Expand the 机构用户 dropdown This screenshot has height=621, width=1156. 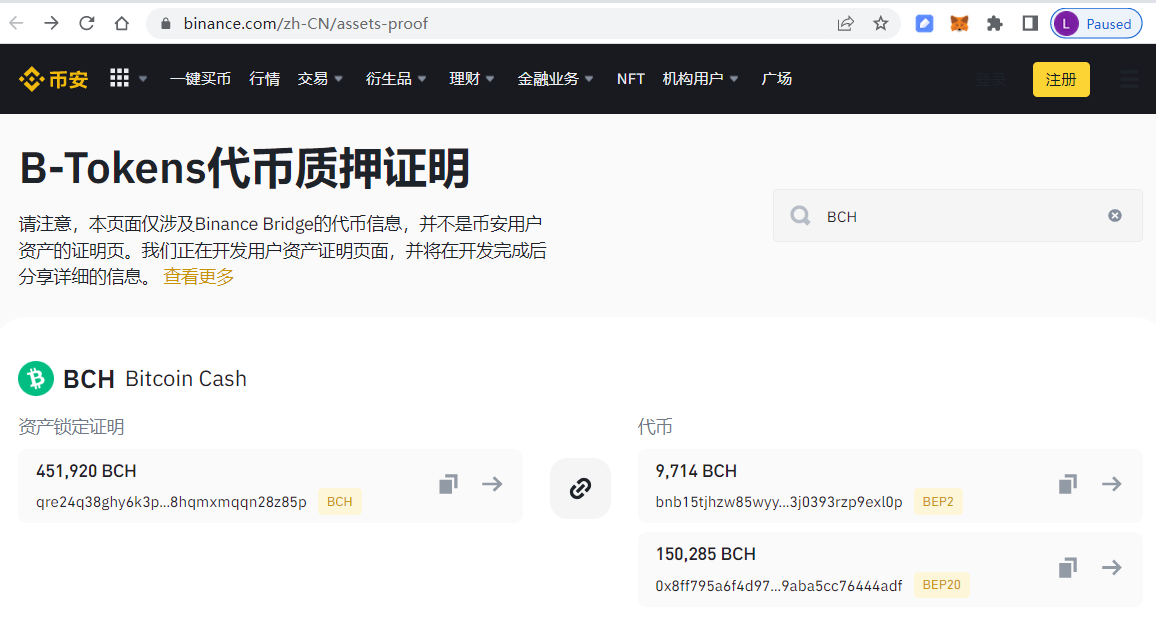click(x=700, y=79)
